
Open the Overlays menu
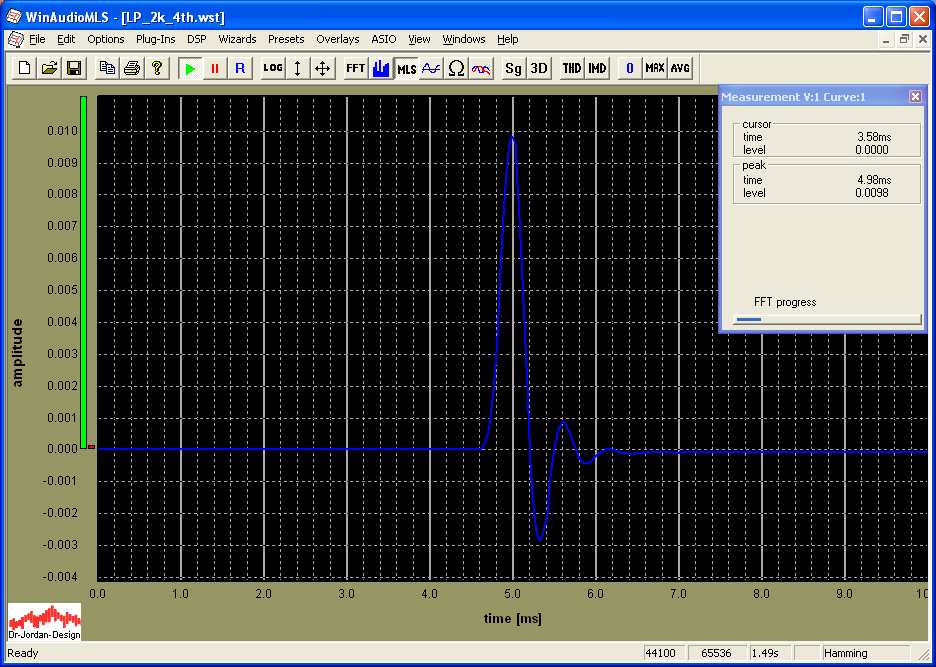click(x=337, y=39)
